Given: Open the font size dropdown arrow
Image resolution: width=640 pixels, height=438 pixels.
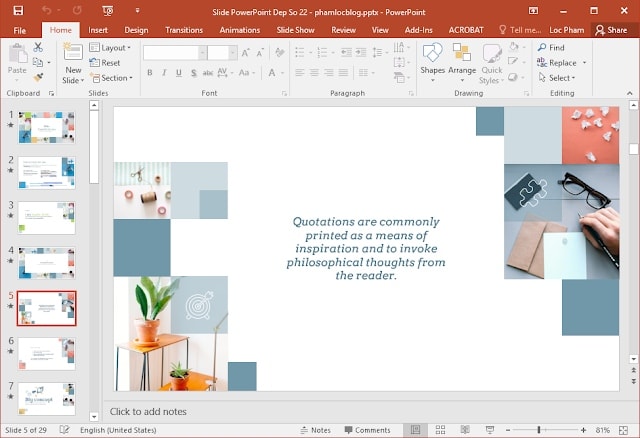Looking at the screenshot, I should point(232,53).
